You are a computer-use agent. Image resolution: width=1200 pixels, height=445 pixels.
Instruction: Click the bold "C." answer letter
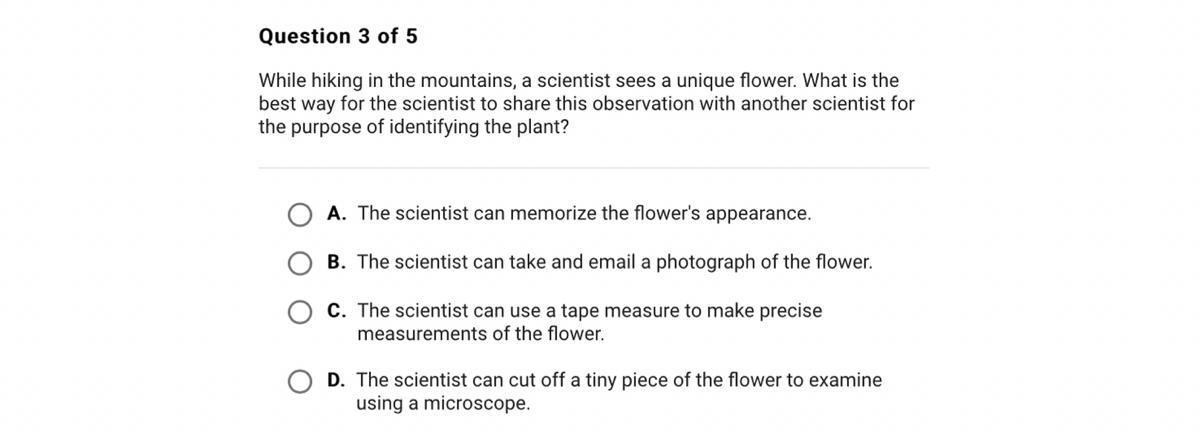(x=337, y=311)
